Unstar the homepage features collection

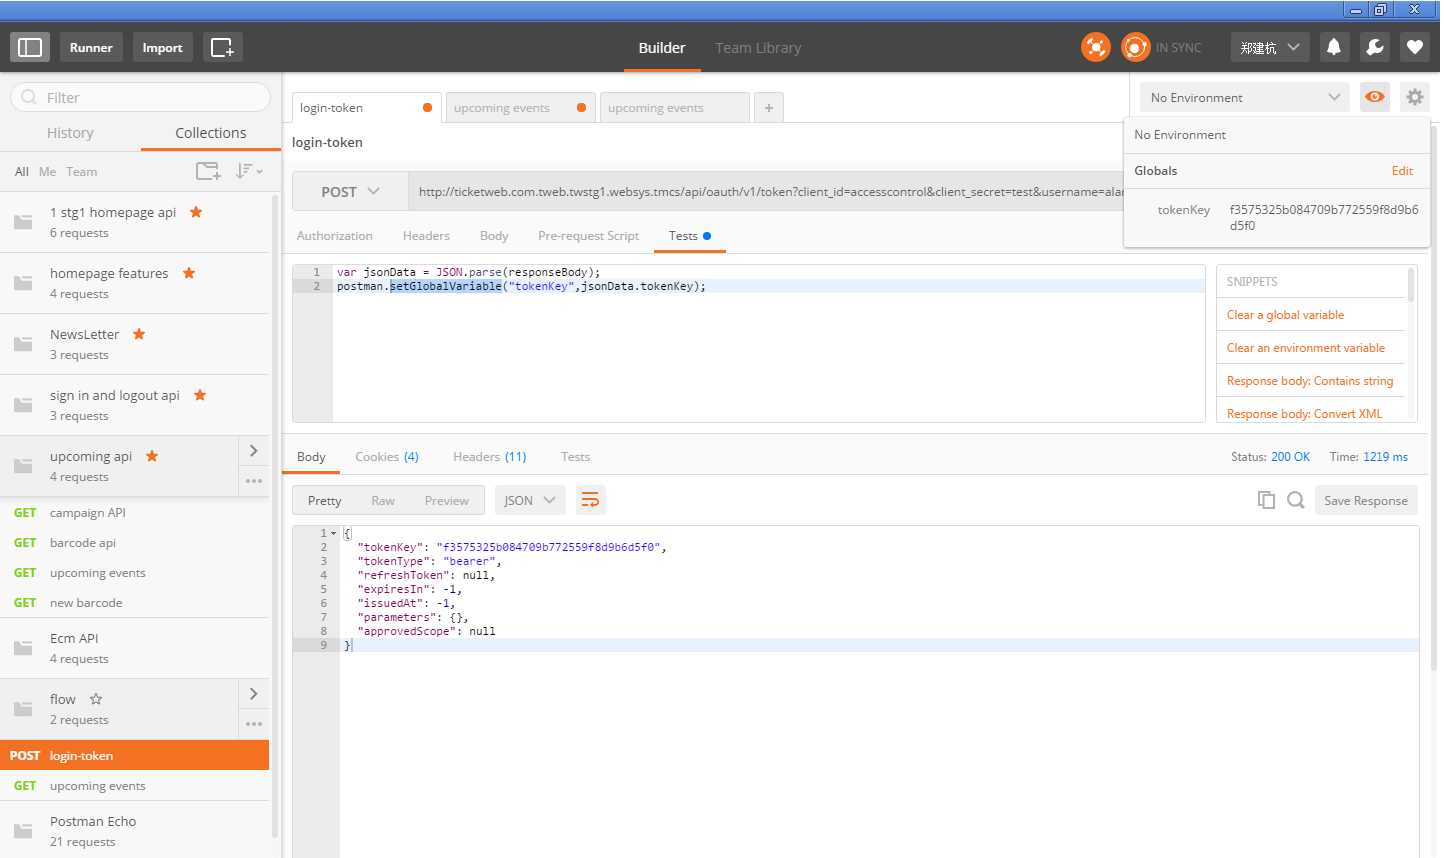(189, 273)
